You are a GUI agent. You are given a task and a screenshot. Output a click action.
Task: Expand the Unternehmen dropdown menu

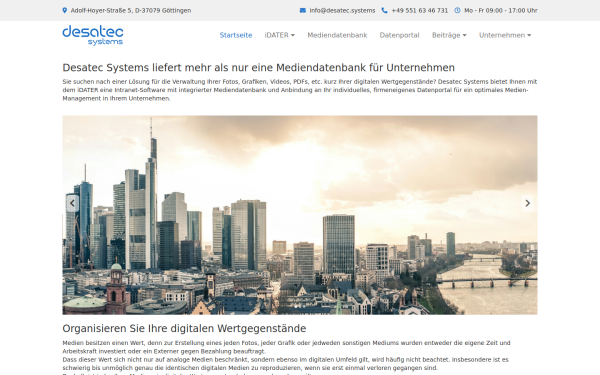[x=505, y=35]
